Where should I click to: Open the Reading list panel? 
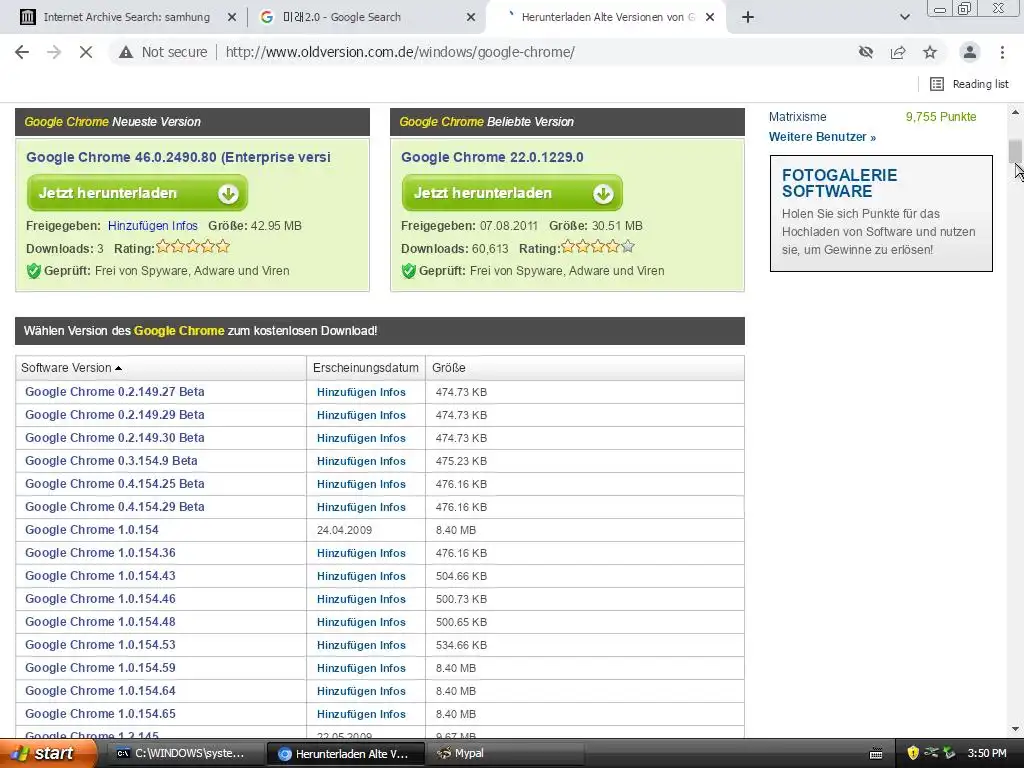coord(969,84)
